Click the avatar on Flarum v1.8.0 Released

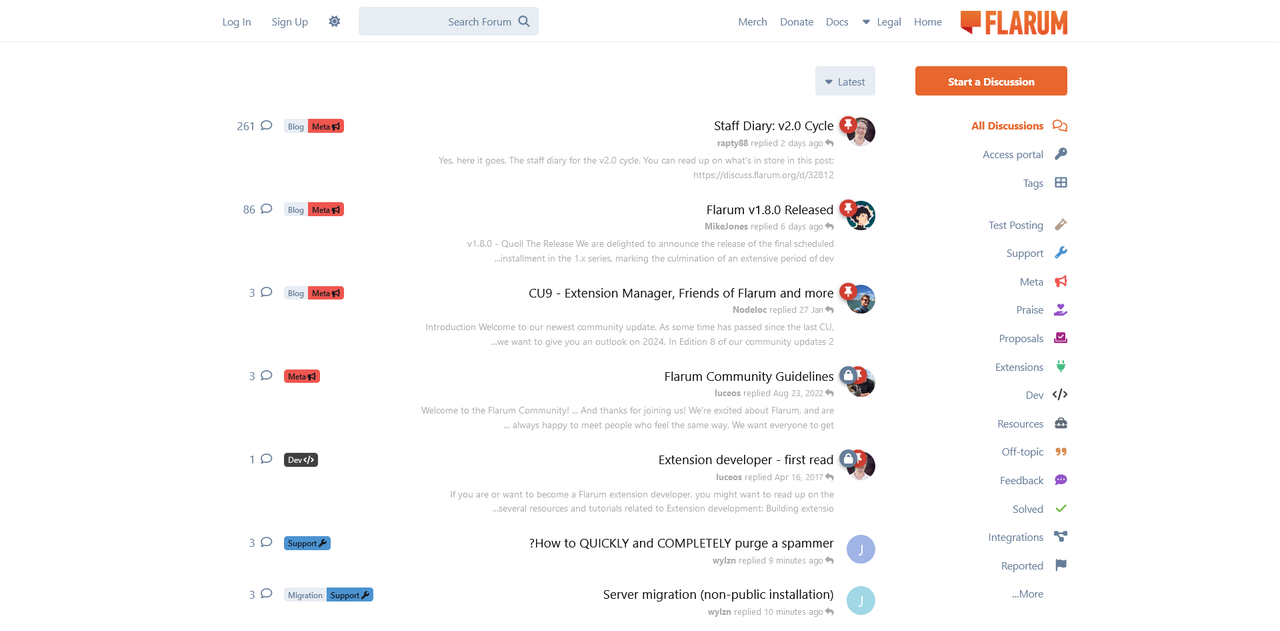tap(861, 215)
